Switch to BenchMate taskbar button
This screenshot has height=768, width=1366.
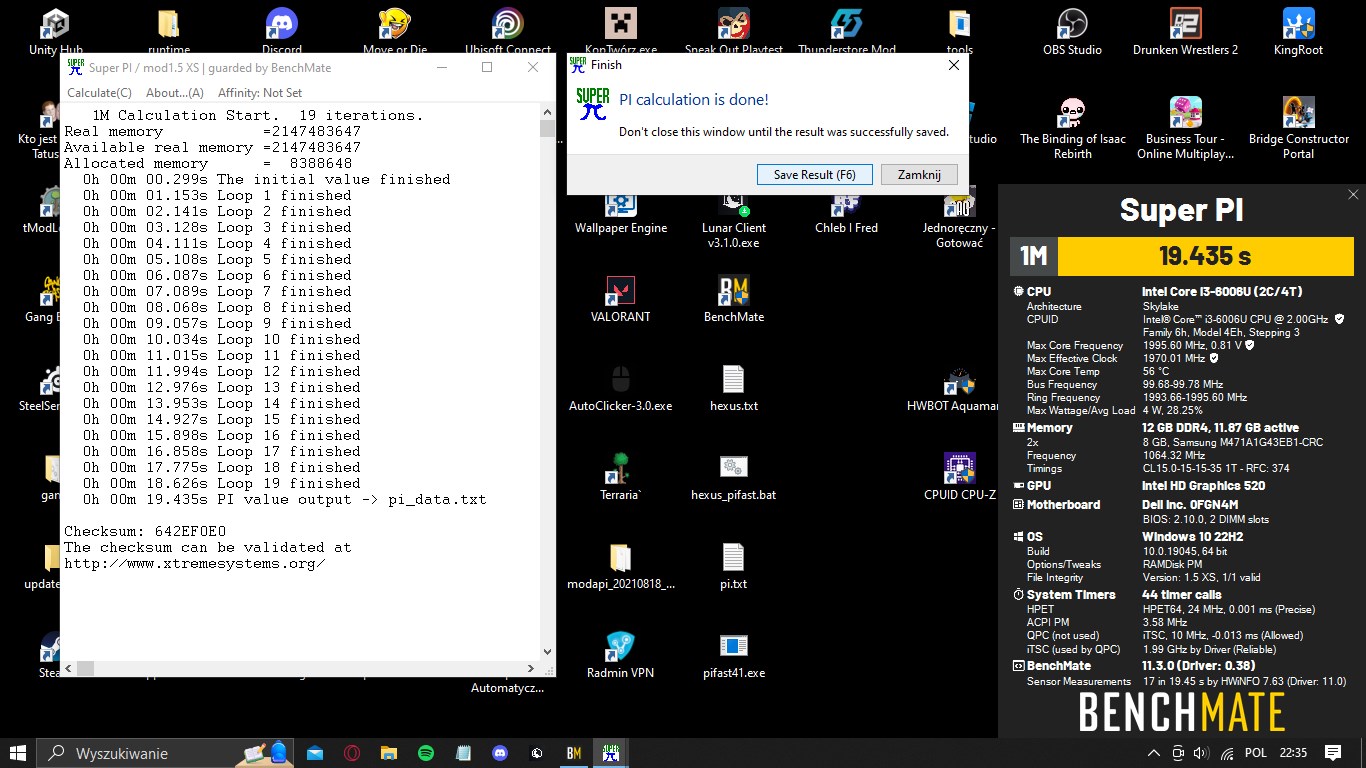(574, 752)
